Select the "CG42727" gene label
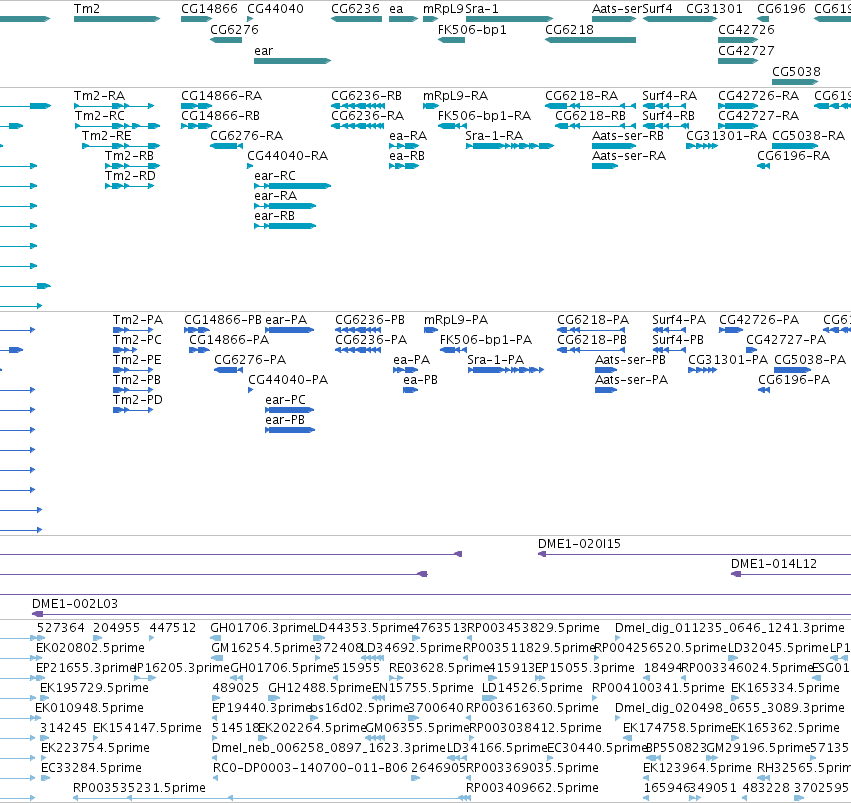Screen dimensions: 851x803 coord(746,50)
